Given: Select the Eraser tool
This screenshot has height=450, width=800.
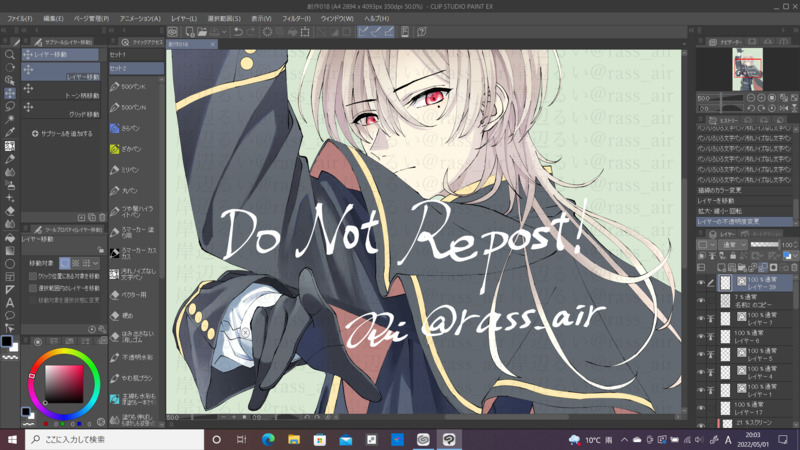Looking at the screenshot, I should point(9,211).
